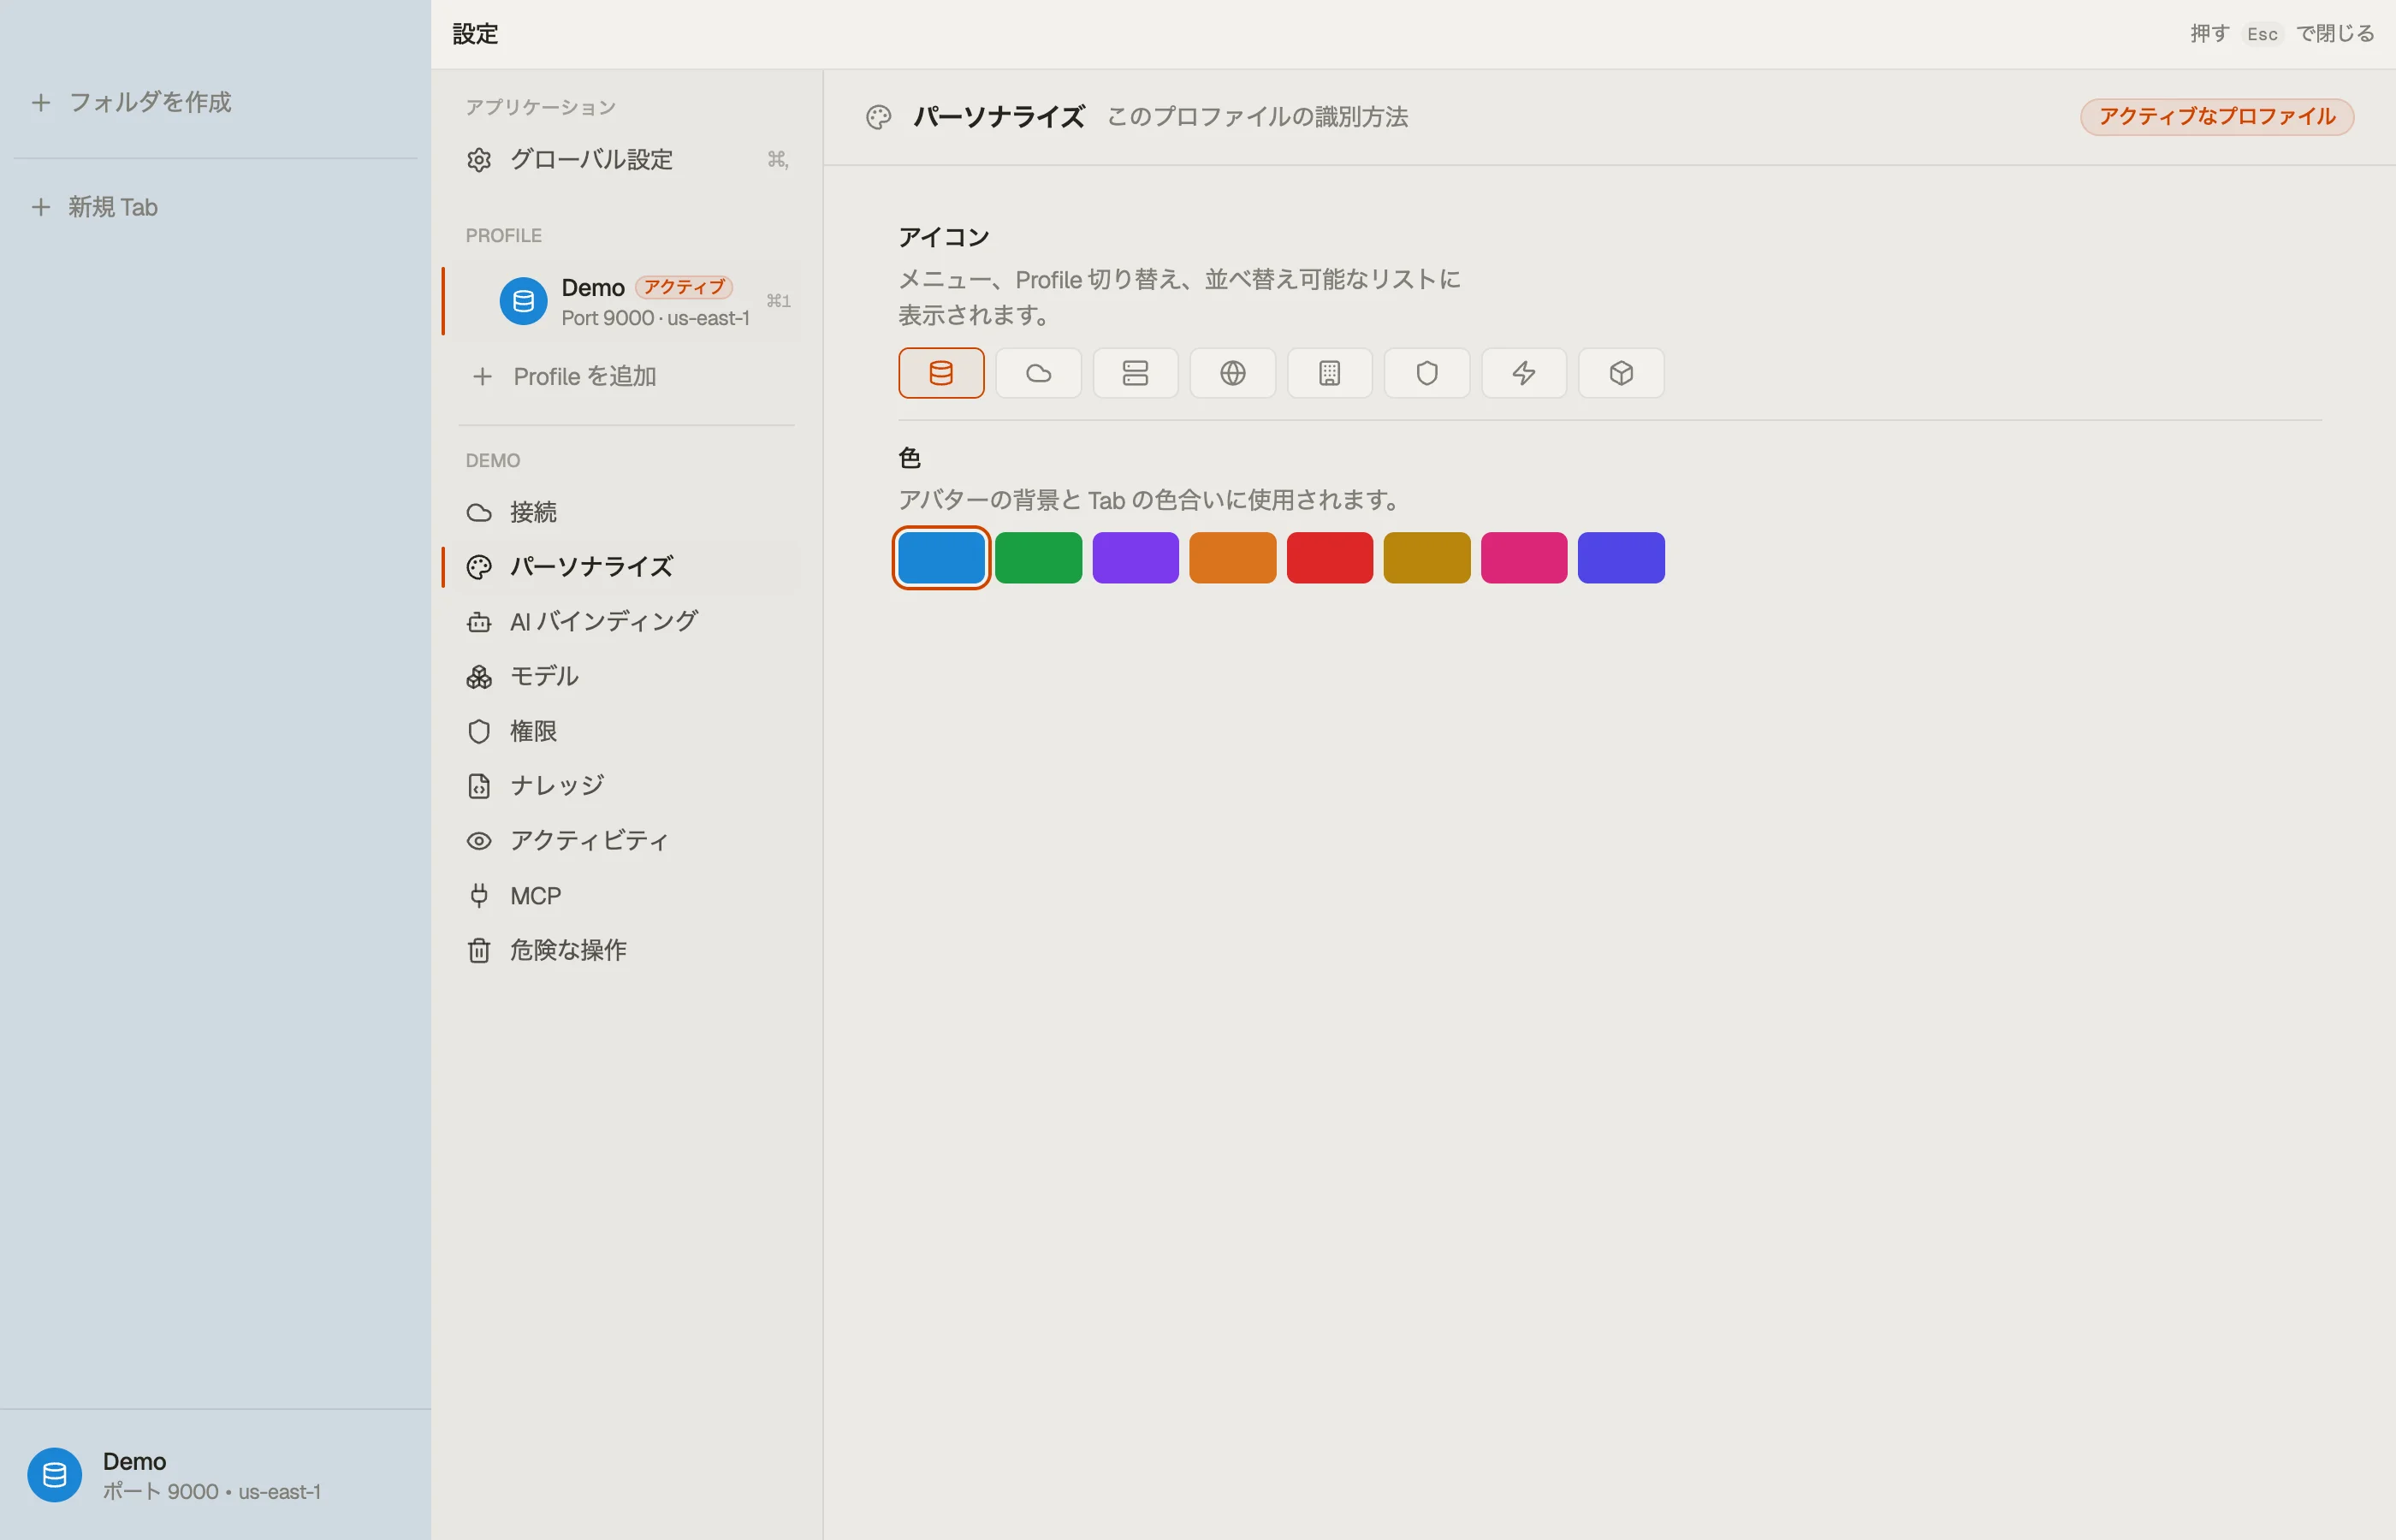Click the Demo profile avatar at bottom left
2396x1540 pixels.
pos(54,1475)
